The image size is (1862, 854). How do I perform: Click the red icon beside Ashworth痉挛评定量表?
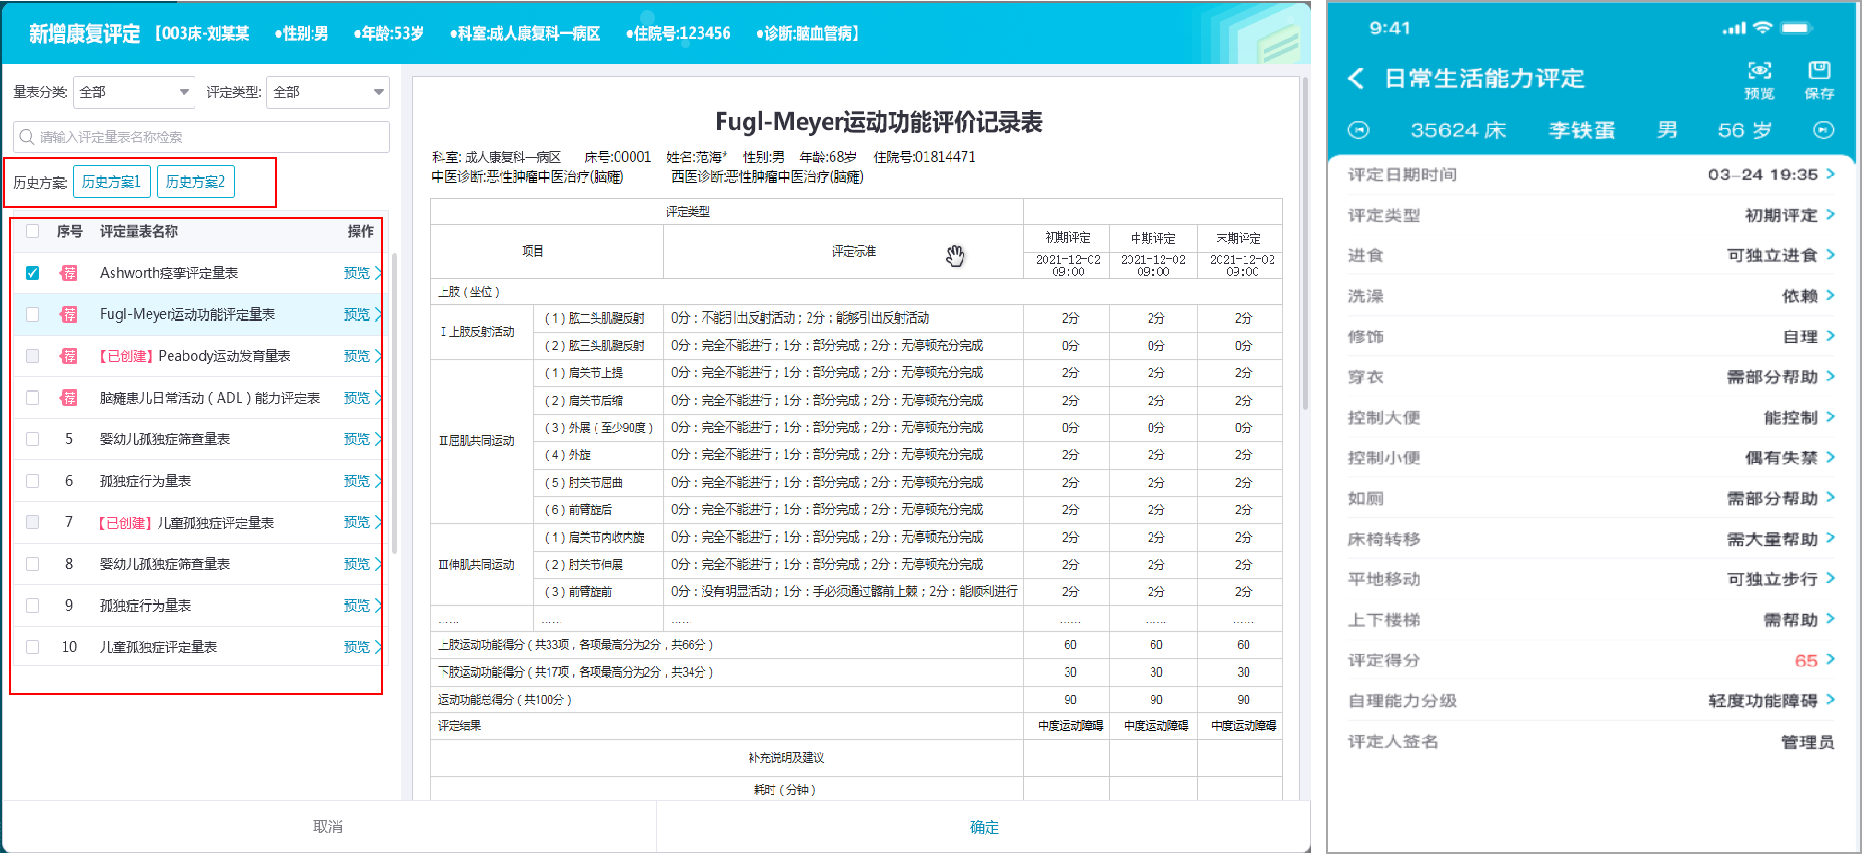pyautogui.click(x=69, y=273)
